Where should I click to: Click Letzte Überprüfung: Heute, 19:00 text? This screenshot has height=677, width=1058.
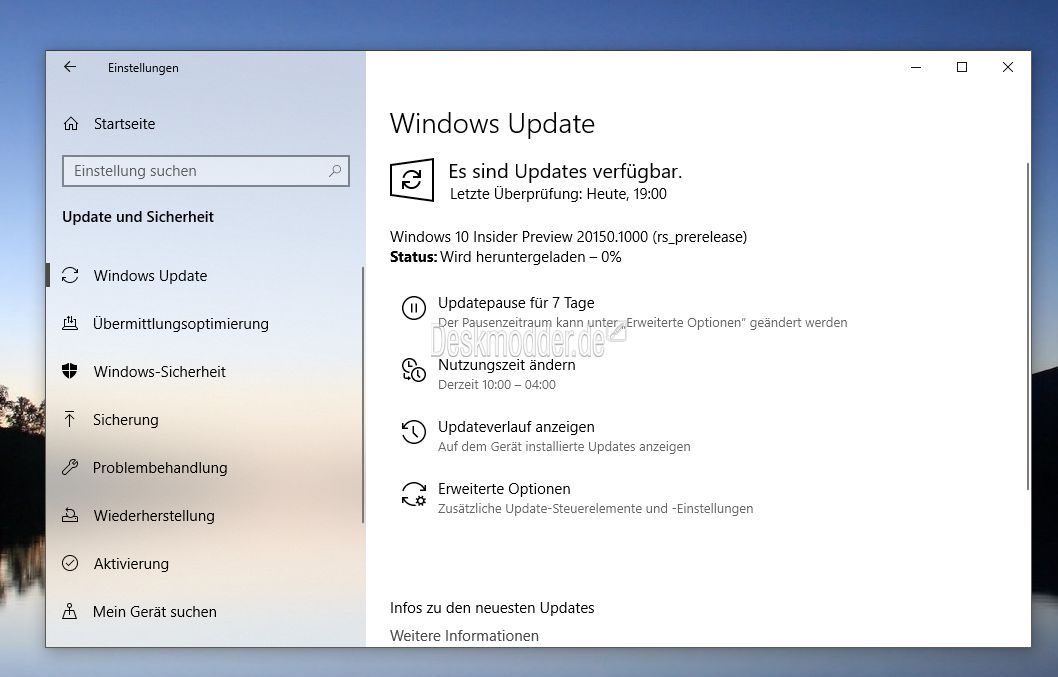click(558, 194)
